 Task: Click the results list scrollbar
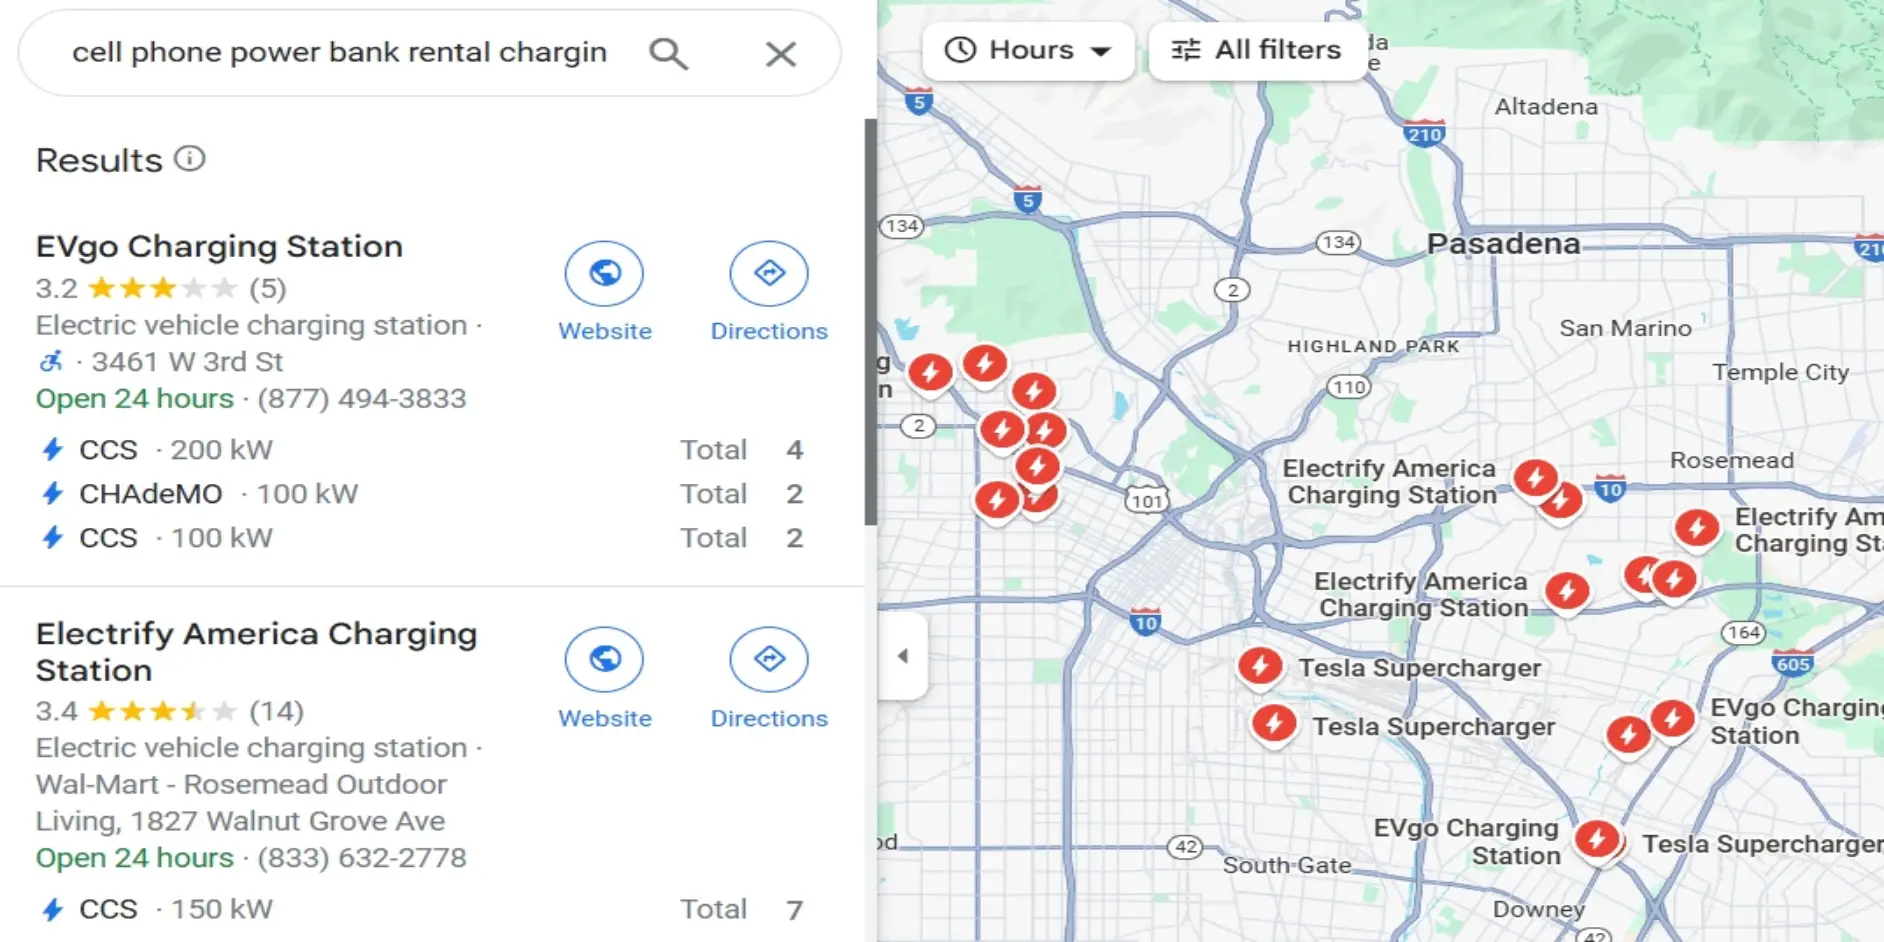[x=871, y=322]
